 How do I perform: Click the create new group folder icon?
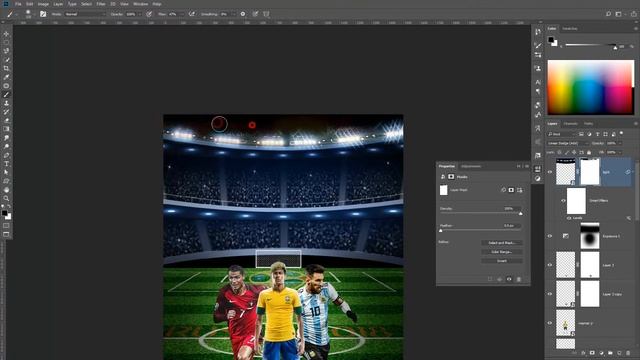610,353
